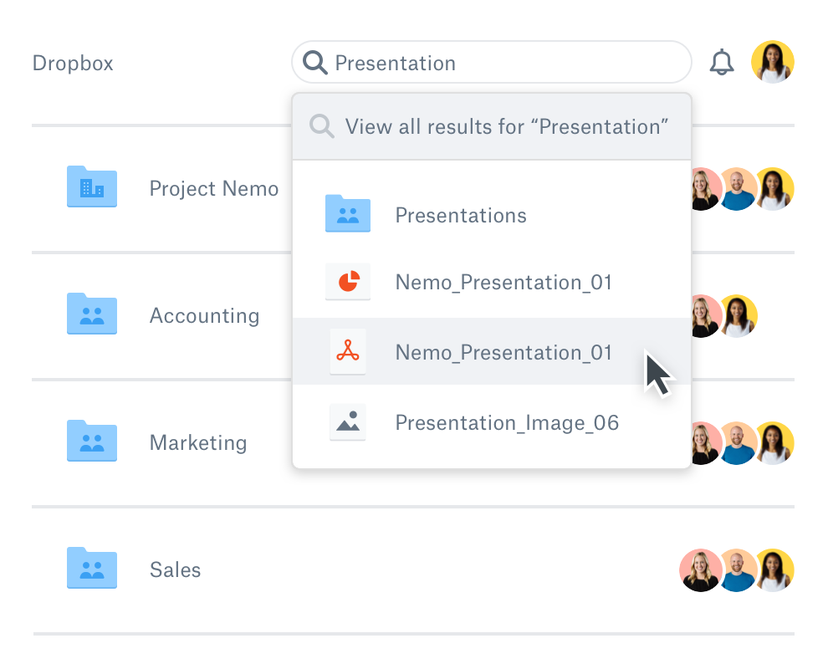The height and width of the screenshot is (669, 828).
Task: Open the Sales shared folder icon
Action: 92,568
